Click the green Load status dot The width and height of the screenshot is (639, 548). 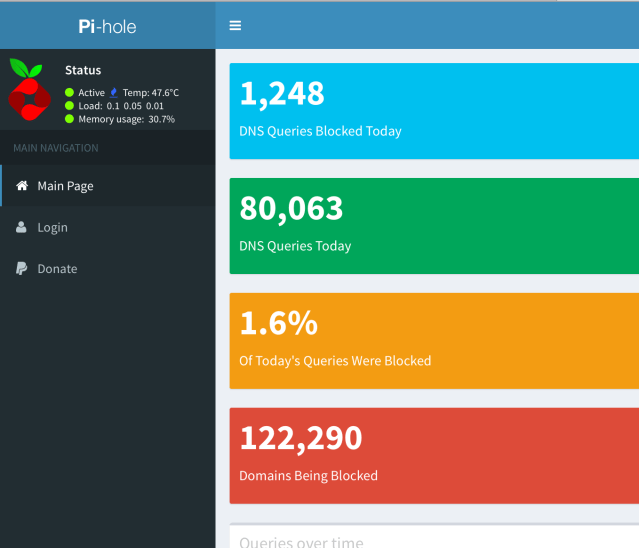pyautogui.click(x=69, y=106)
